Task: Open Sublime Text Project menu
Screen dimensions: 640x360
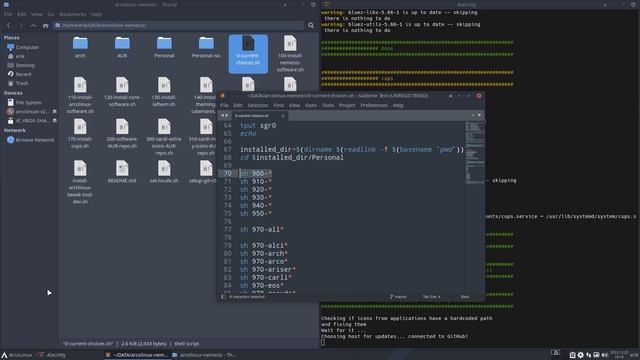Action: 347,105
